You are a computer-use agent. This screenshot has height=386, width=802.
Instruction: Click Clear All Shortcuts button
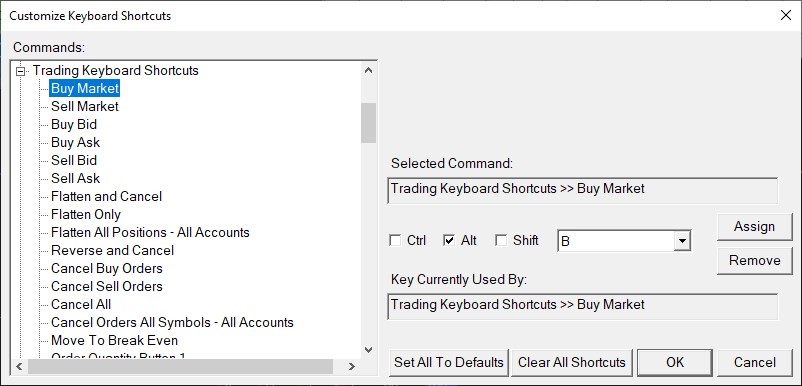coord(571,362)
